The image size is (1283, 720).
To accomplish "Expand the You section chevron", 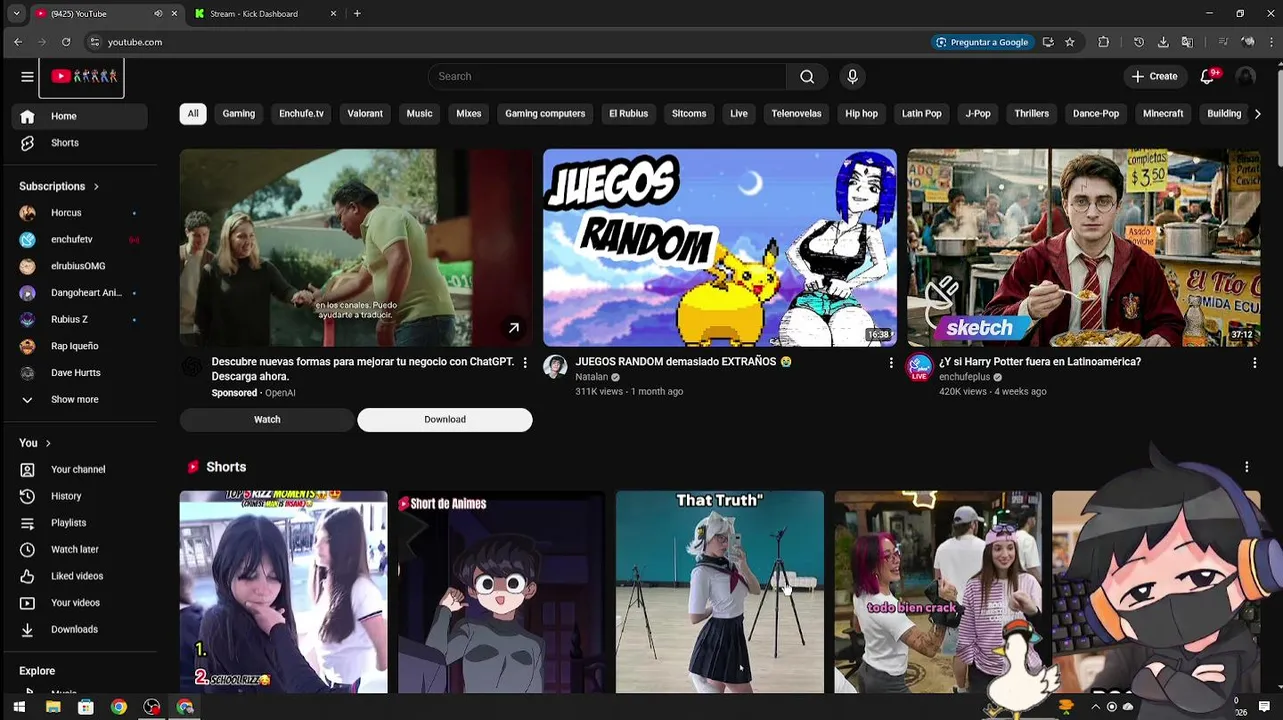I will click(48, 443).
